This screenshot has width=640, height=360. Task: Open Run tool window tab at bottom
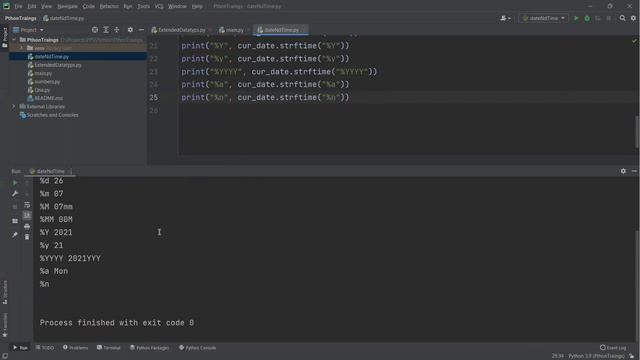coord(20,348)
